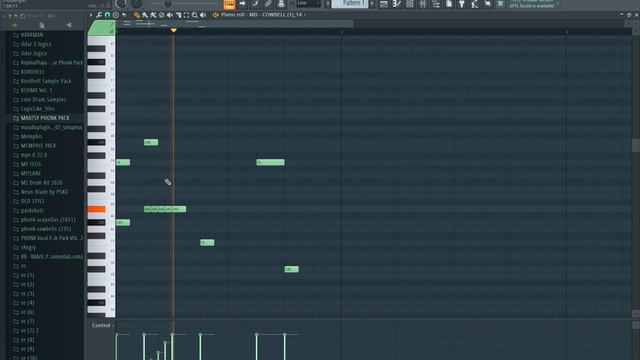This screenshot has height=360, width=640.
Task: Click the orange highlighted piano key
Action: 96,209
